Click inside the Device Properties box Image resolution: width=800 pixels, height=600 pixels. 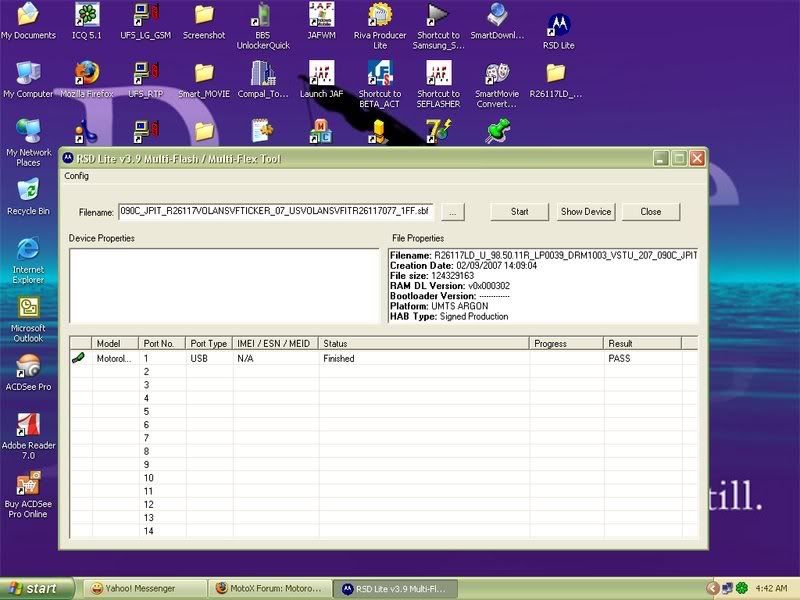(x=224, y=286)
